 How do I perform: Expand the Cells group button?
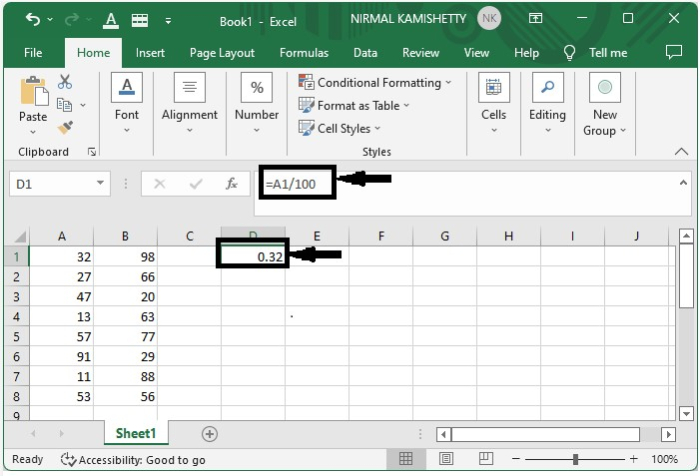(x=493, y=104)
